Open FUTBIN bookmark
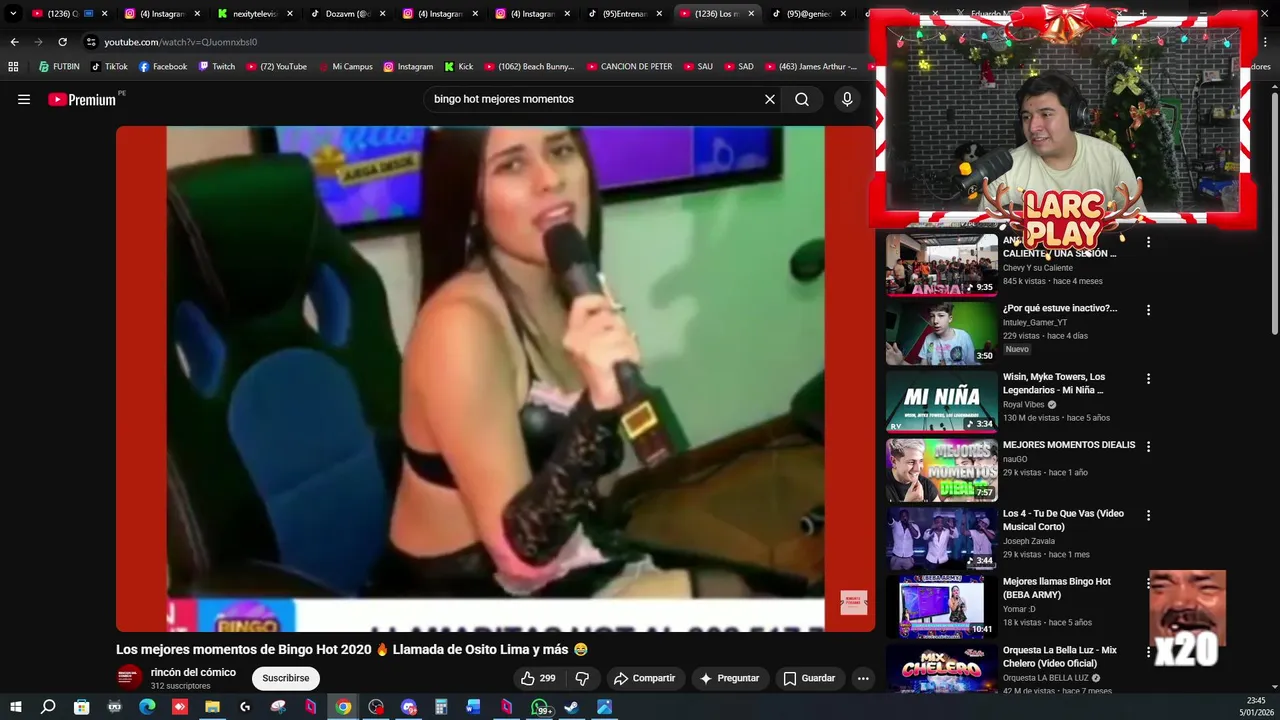This screenshot has width=1280, height=720. tap(59, 67)
